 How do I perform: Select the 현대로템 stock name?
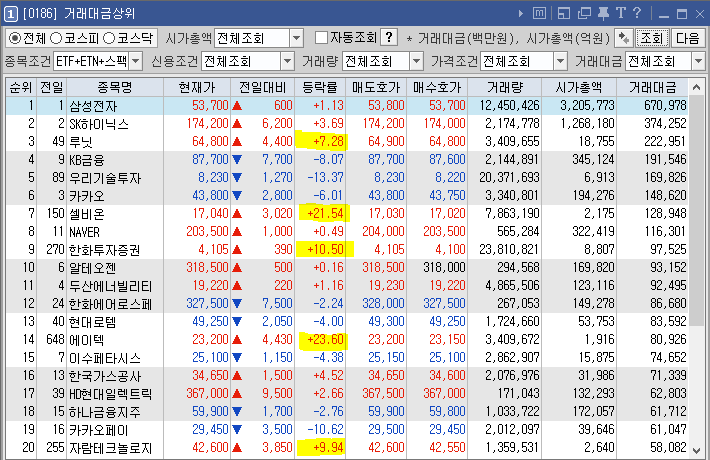[92, 322]
